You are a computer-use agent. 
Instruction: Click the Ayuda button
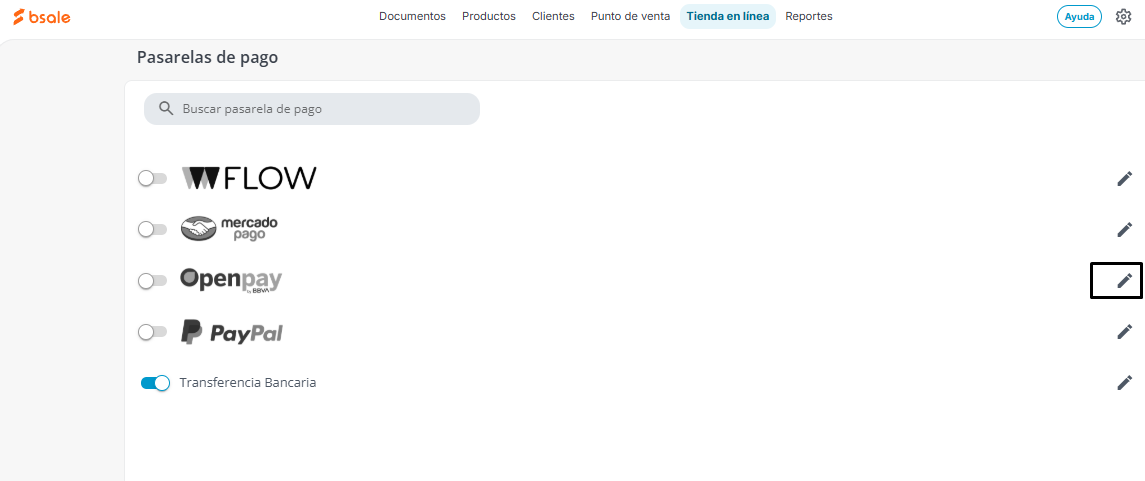coord(1079,17)
